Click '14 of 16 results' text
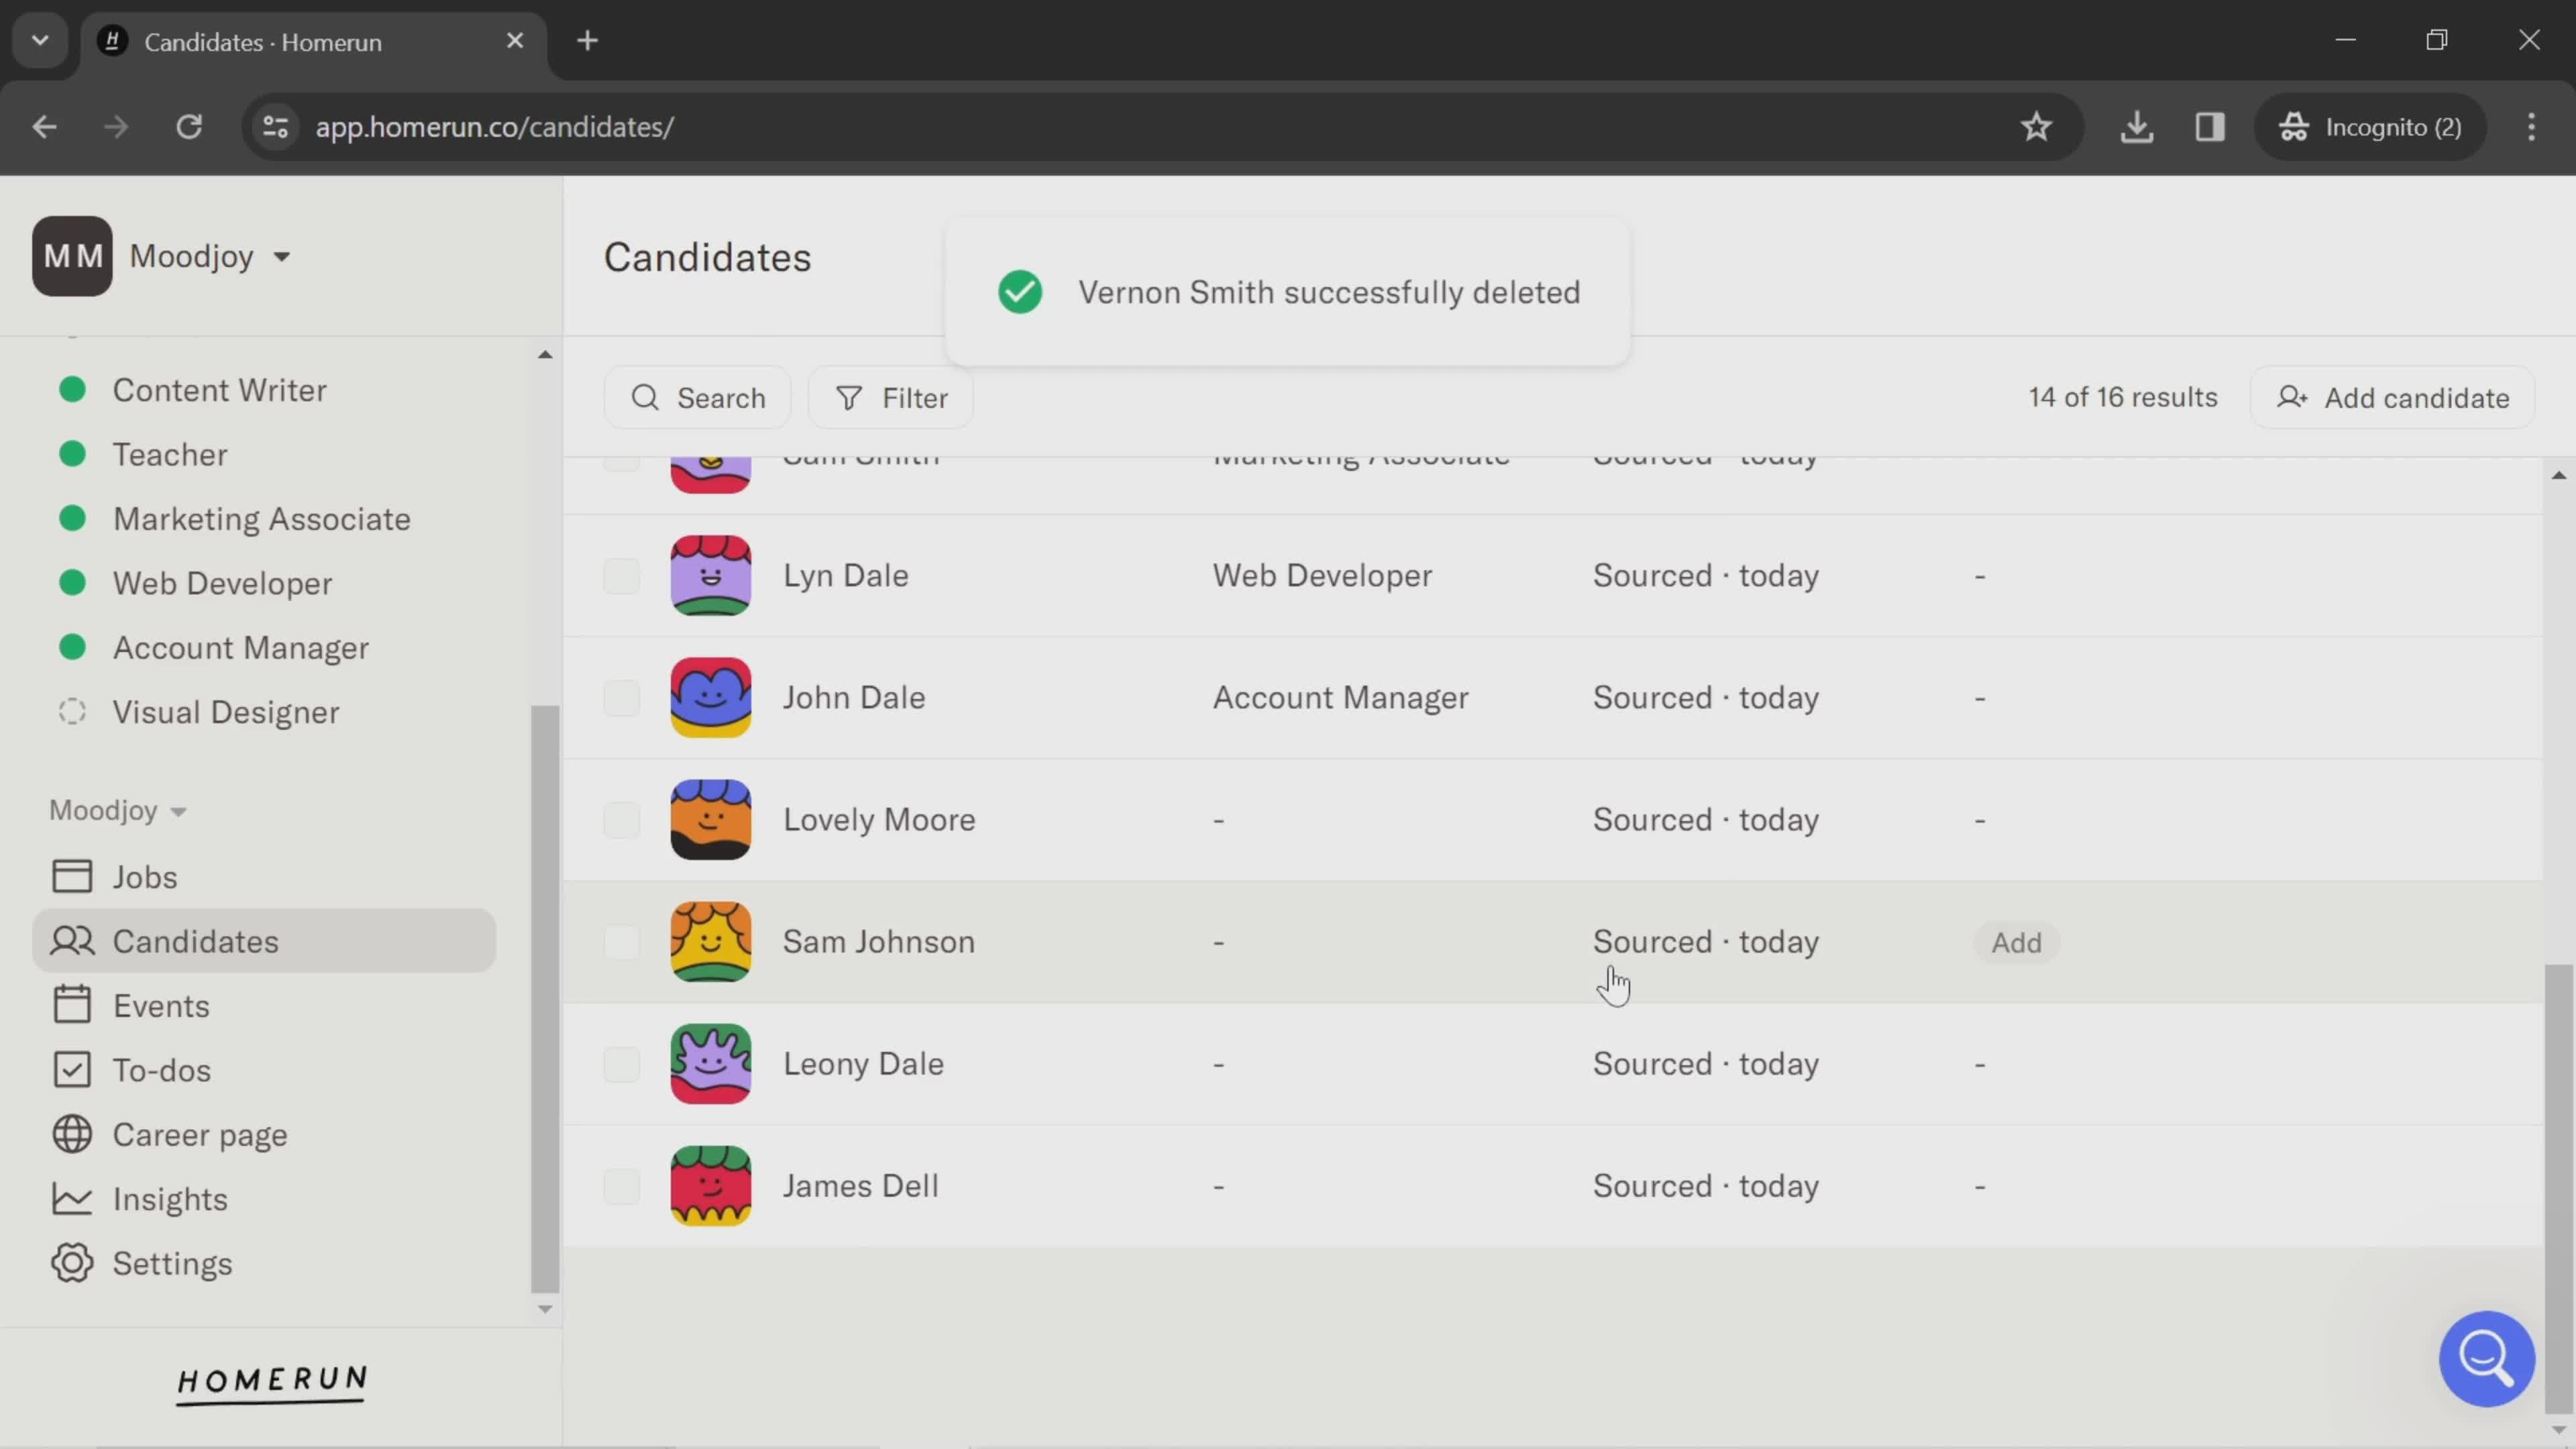 2122,397
